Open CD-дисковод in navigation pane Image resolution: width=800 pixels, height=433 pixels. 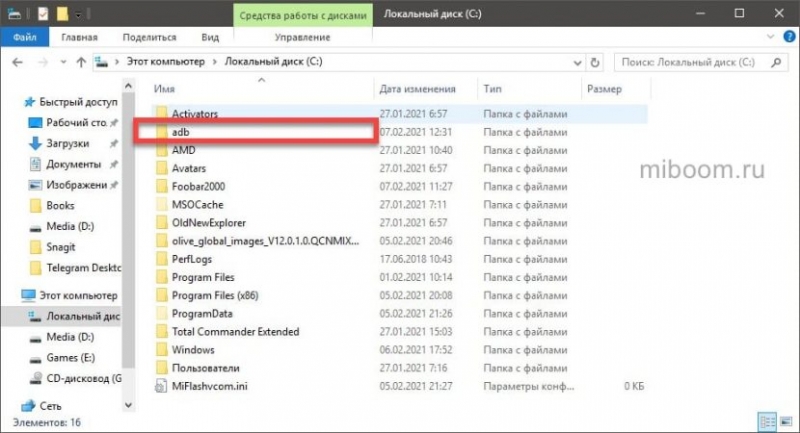pos(84,378)
